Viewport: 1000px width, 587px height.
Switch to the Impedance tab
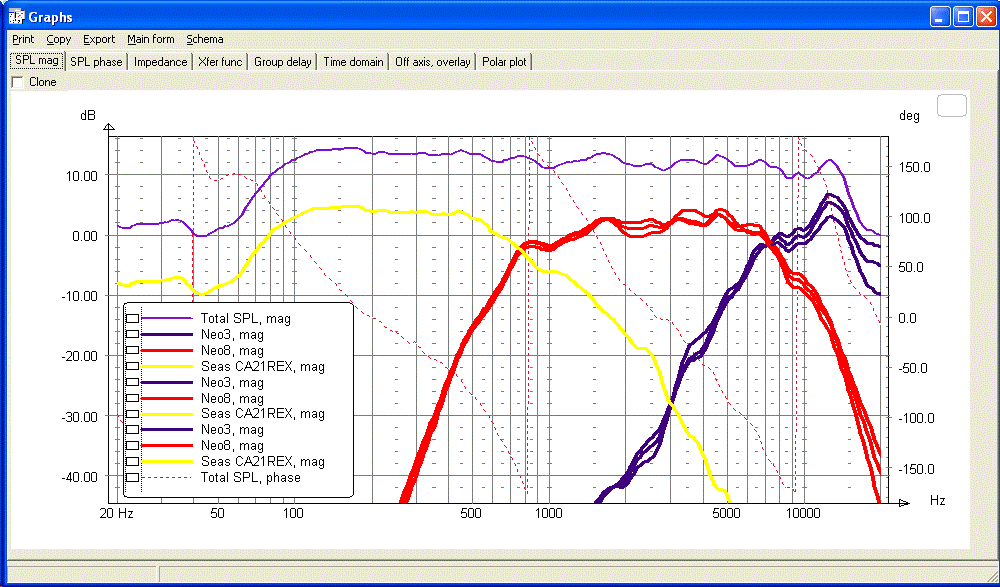161,62
